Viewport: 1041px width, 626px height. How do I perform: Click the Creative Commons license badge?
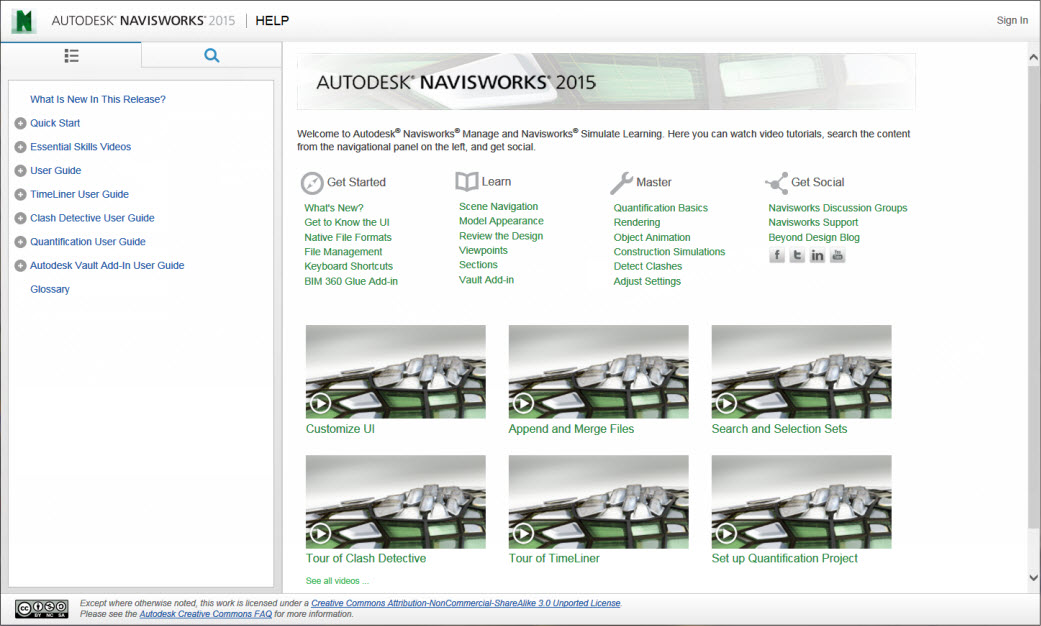[42, 608]
